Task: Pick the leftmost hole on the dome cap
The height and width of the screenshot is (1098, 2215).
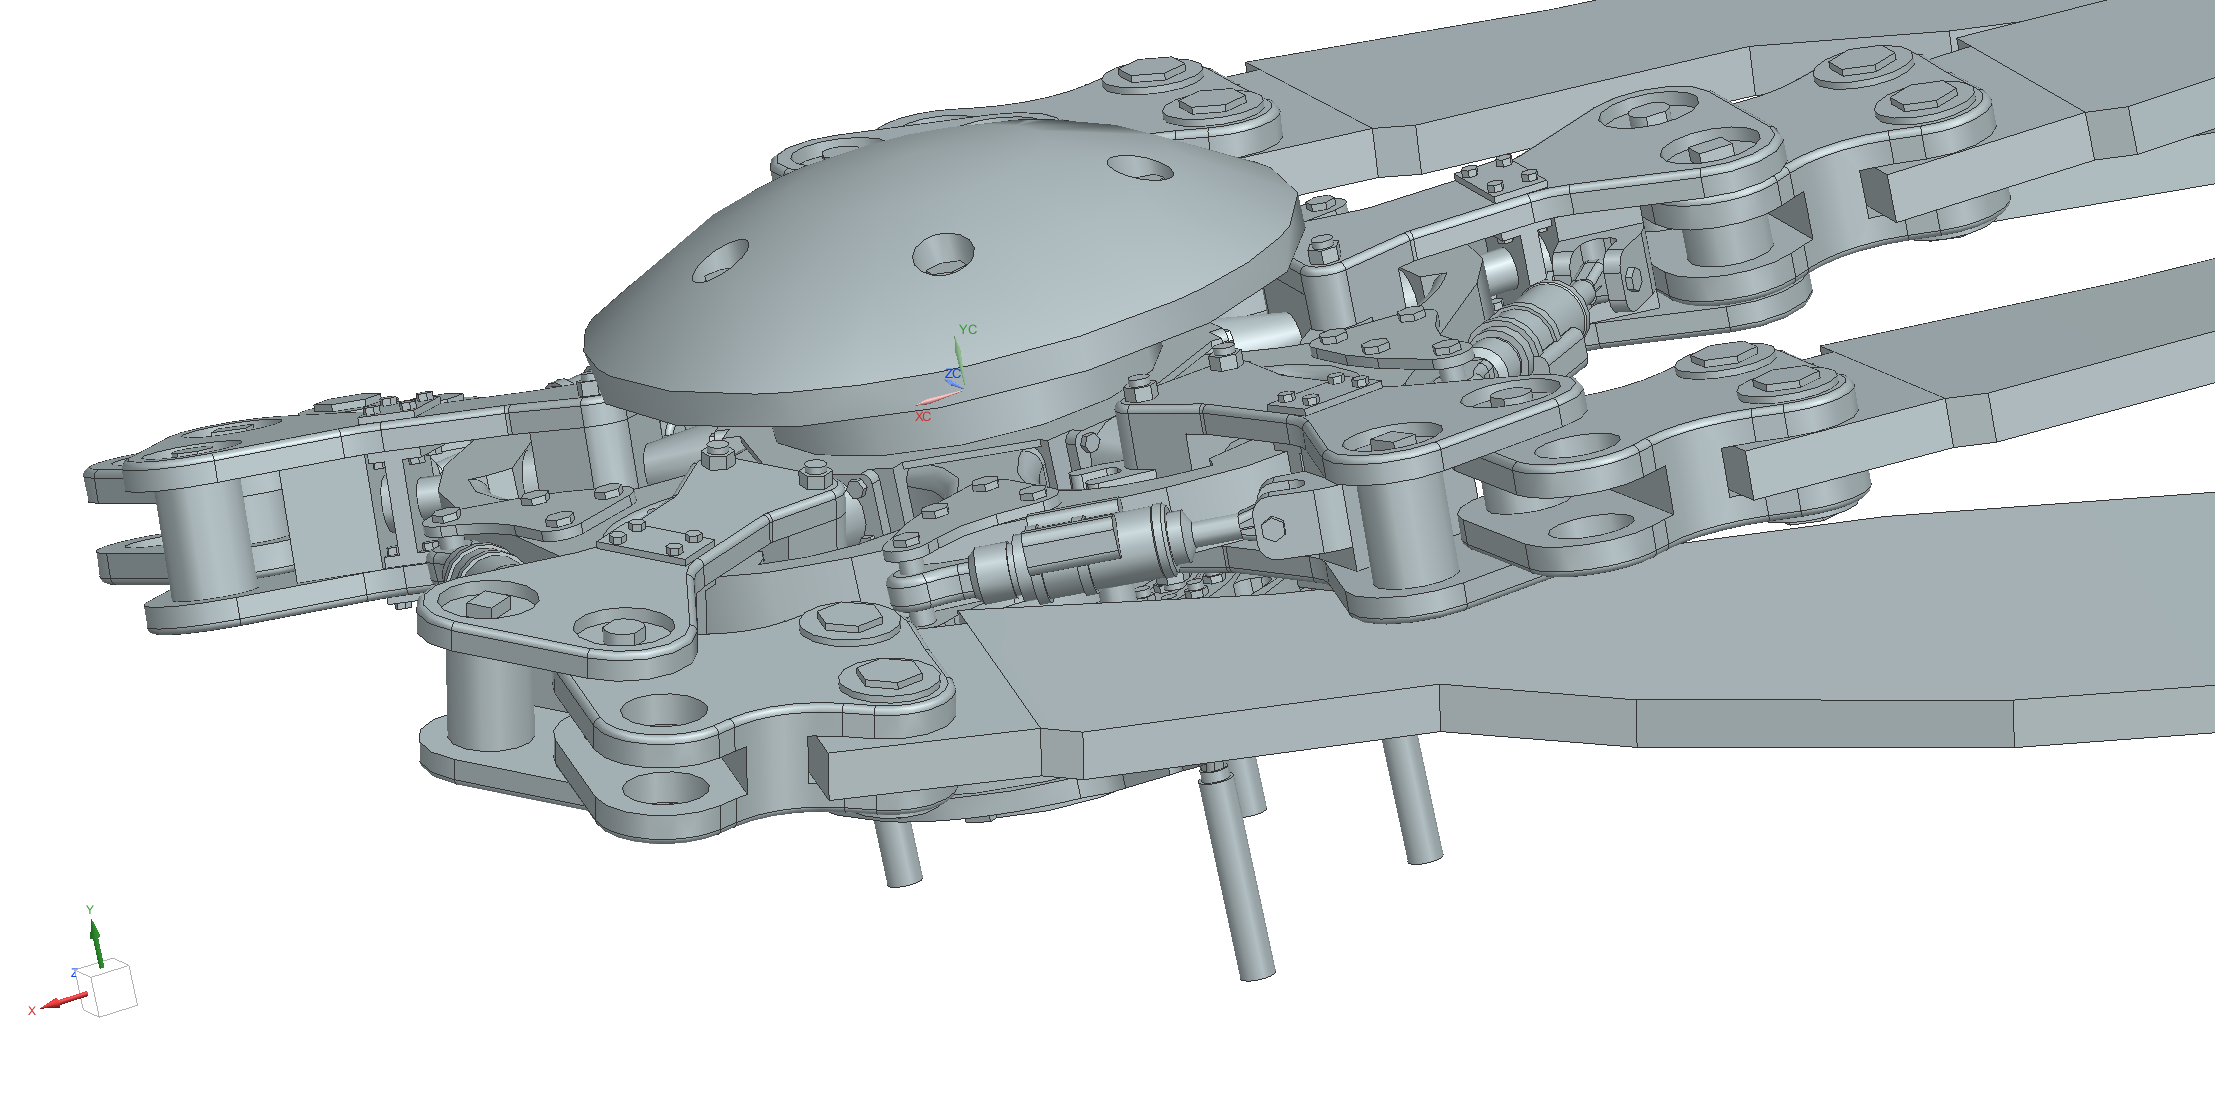Action: click(x=721, y=260)
